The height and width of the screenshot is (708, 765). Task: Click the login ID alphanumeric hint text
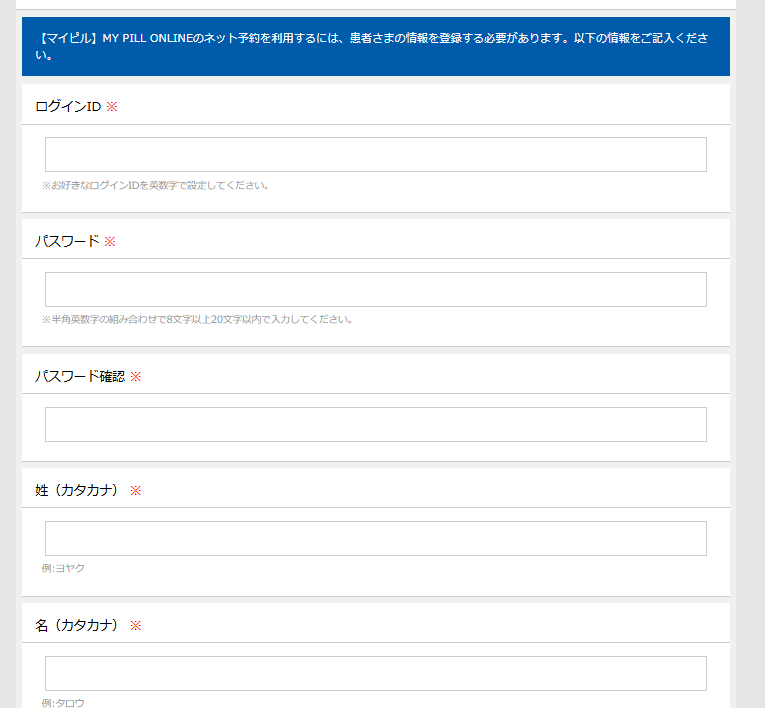tap(155, 185)
